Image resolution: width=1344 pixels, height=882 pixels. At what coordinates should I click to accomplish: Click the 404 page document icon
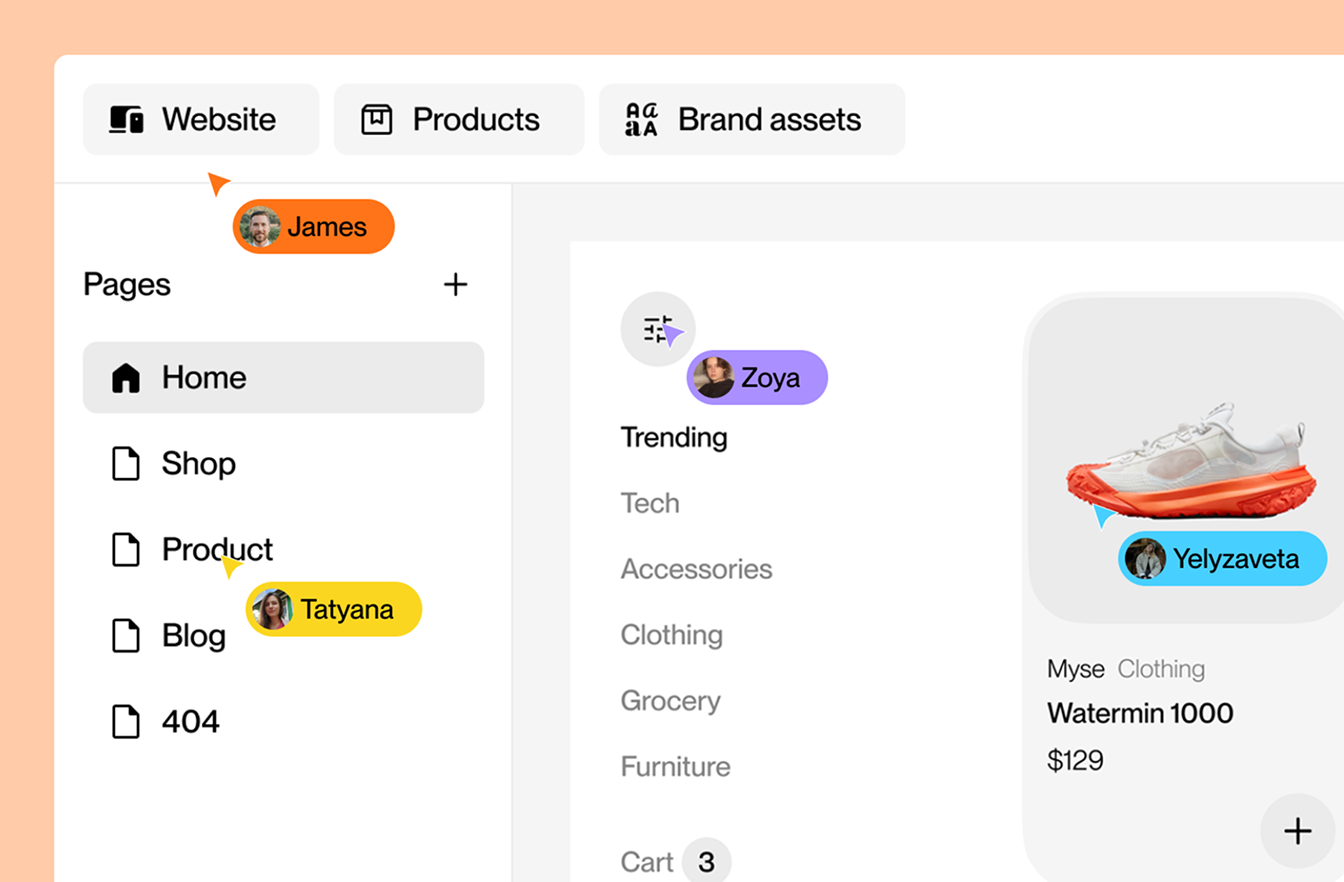coord(126,722)
